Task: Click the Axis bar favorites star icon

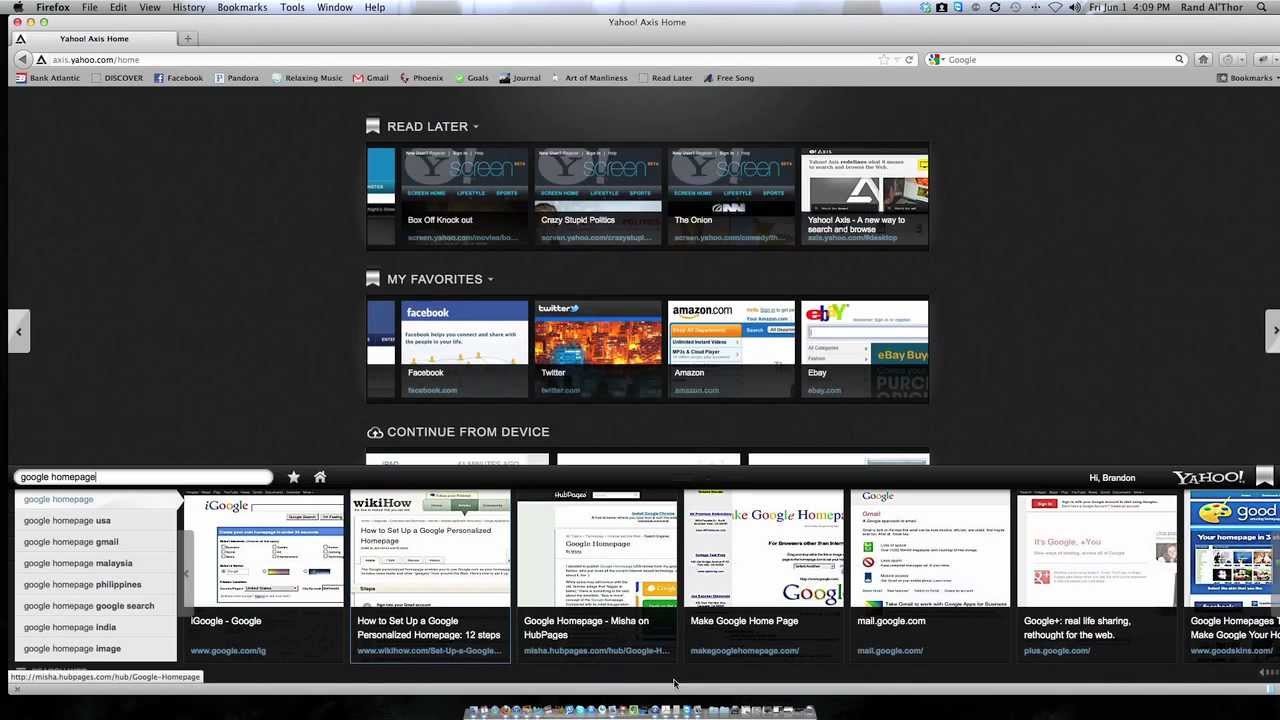Action: tap(293, 477)
